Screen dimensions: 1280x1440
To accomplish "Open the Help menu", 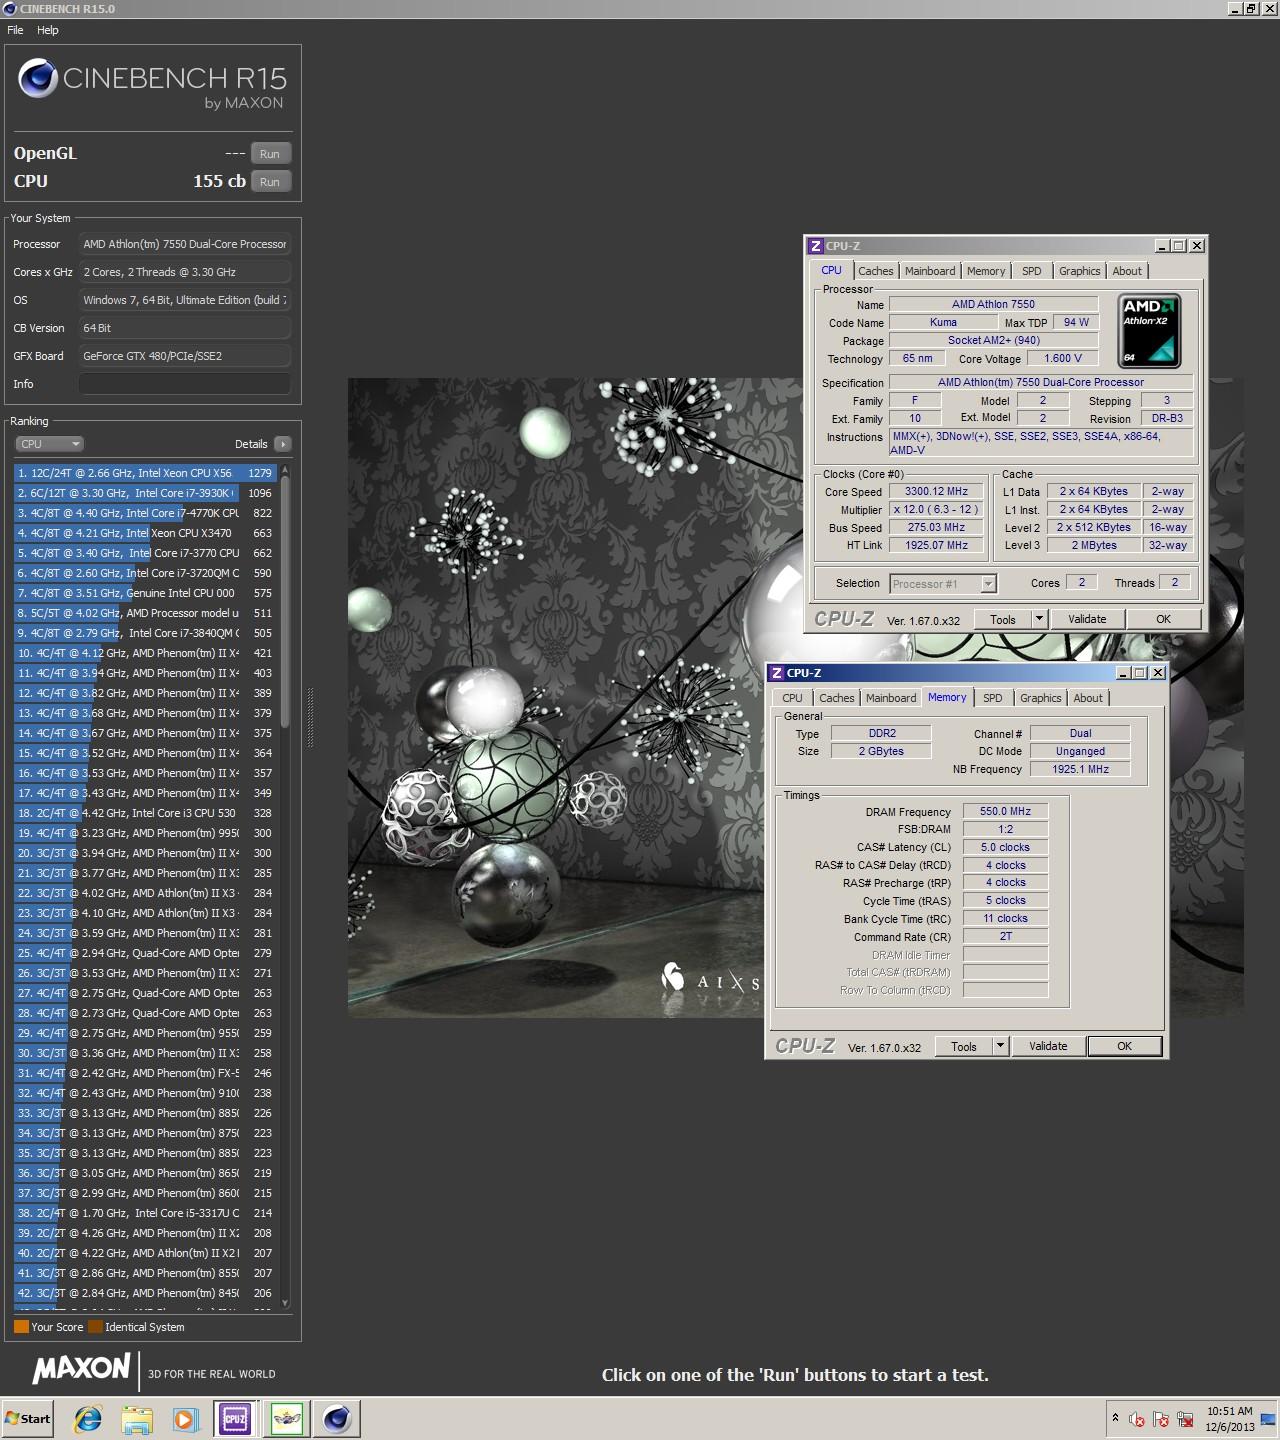I will (x=48, y=30).
